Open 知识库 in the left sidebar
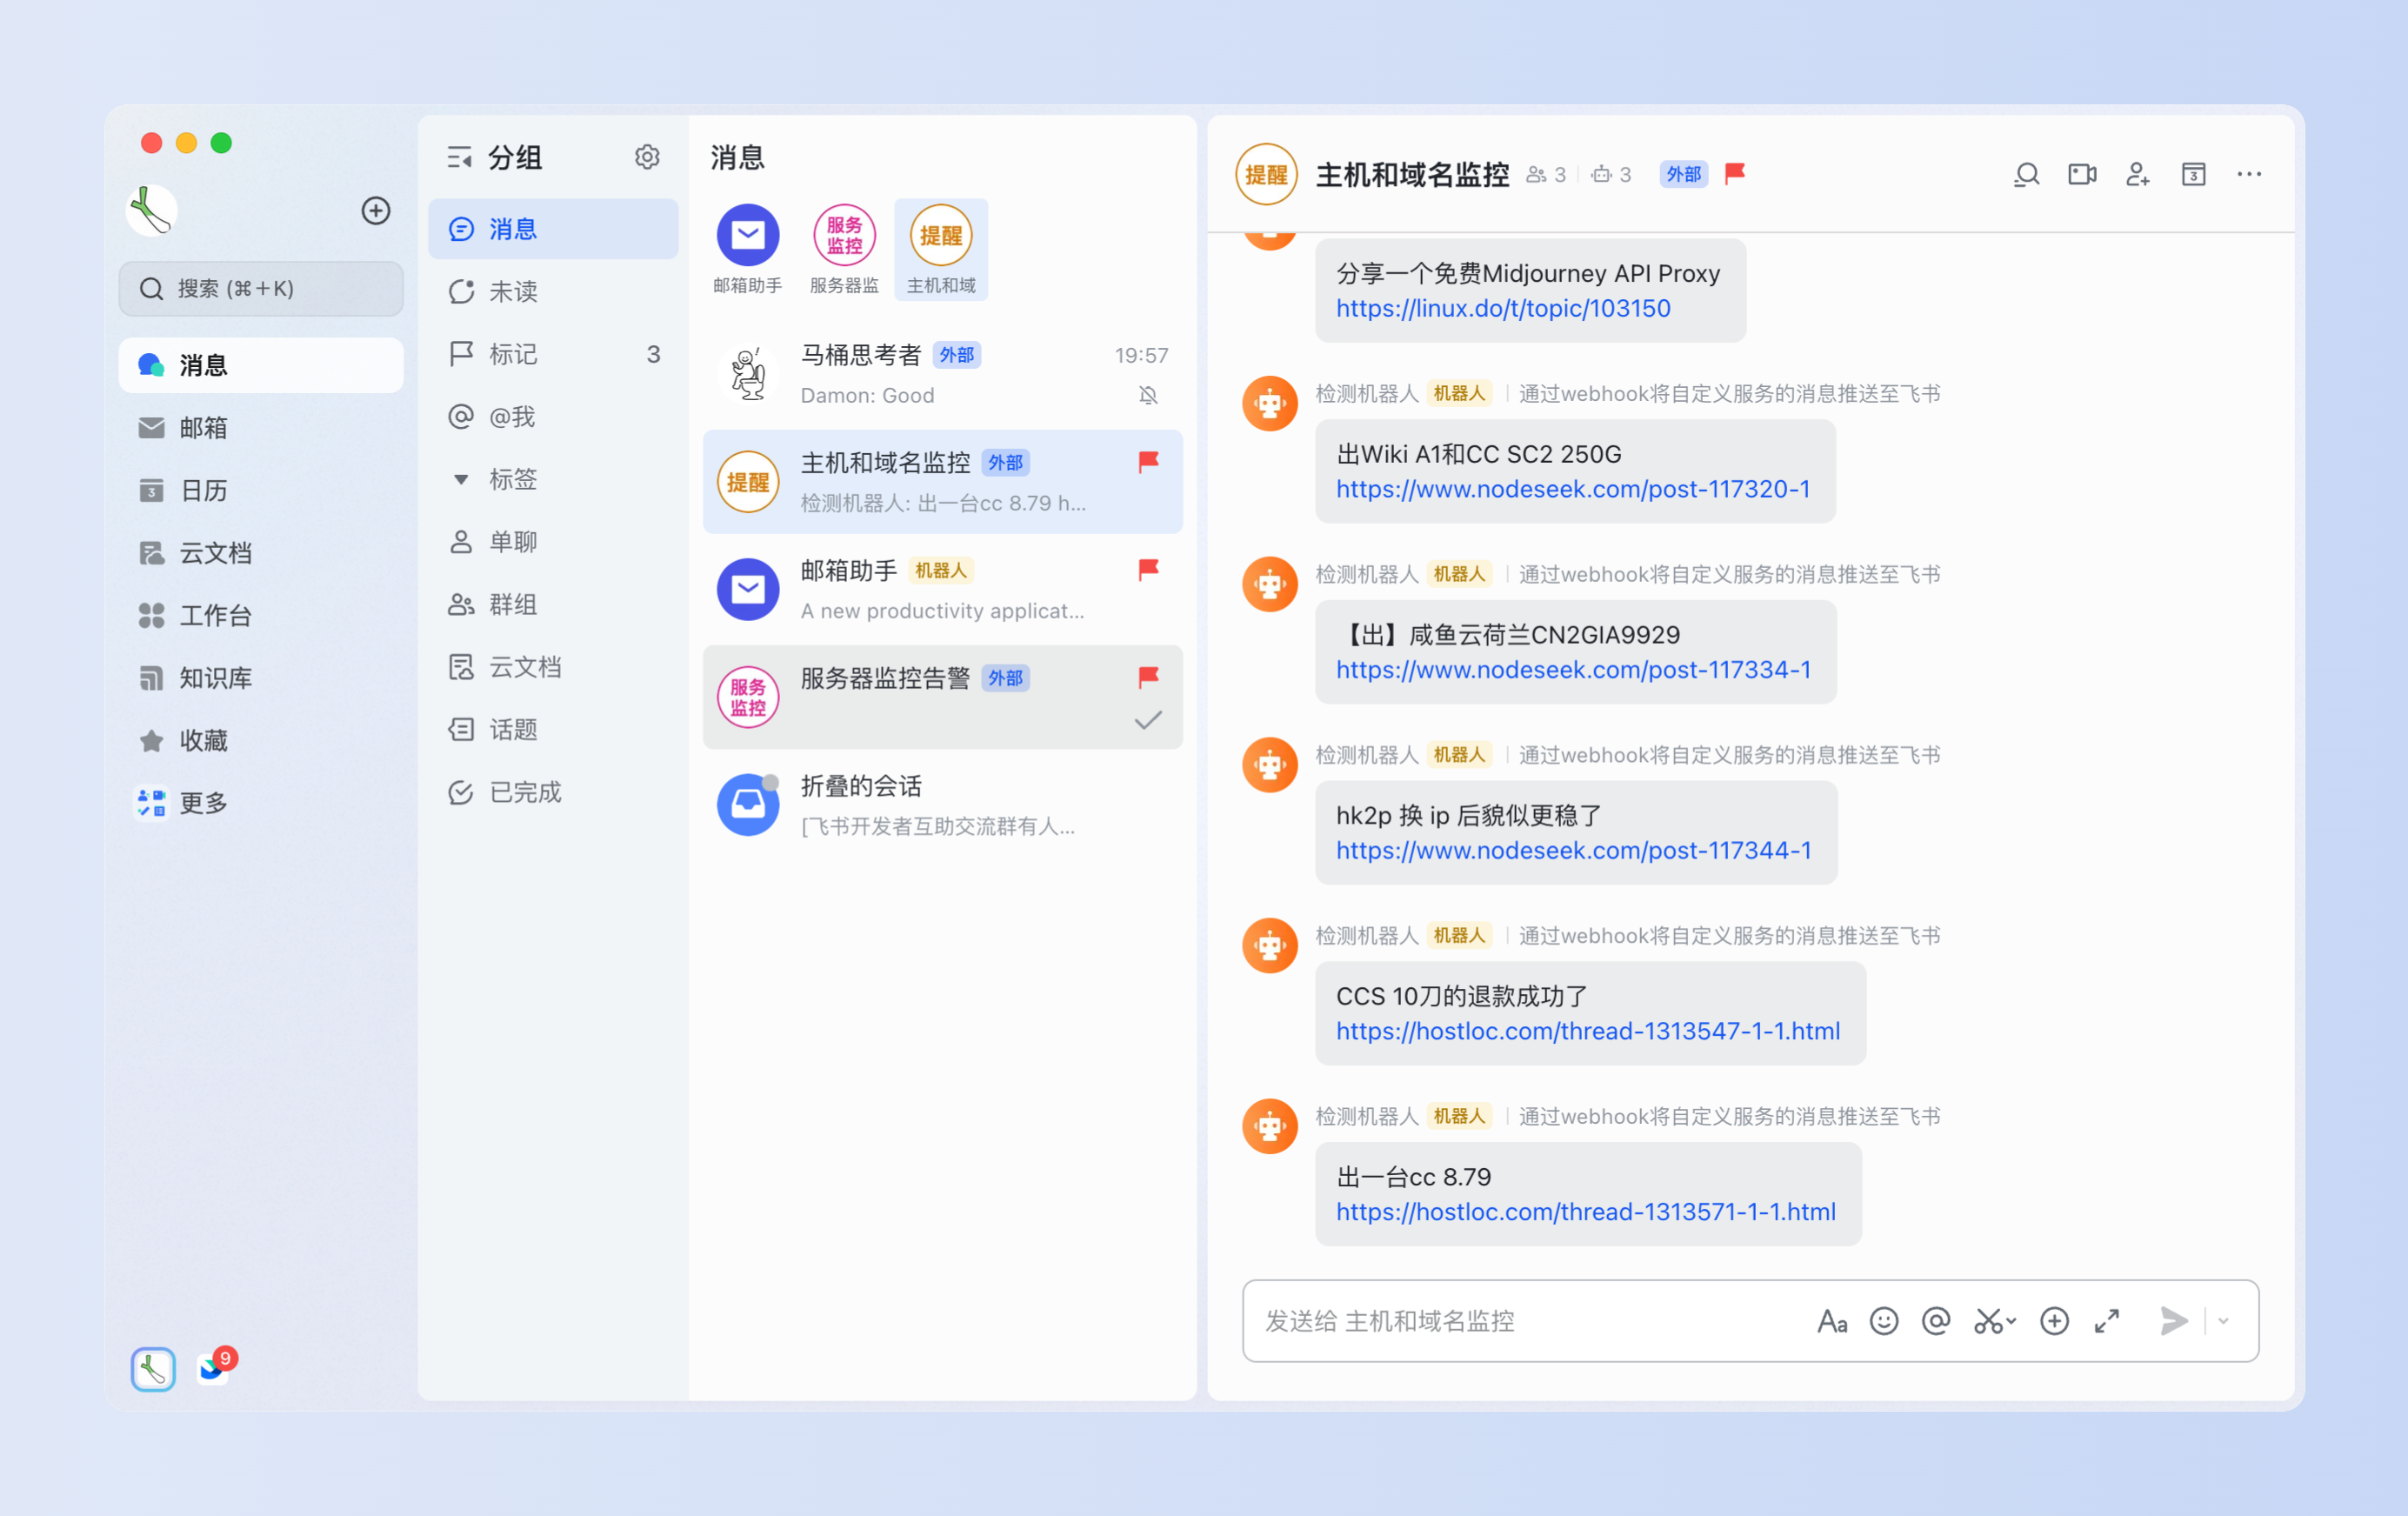Viewport: 2408px width, 1516px height. [x=261, y=678]
